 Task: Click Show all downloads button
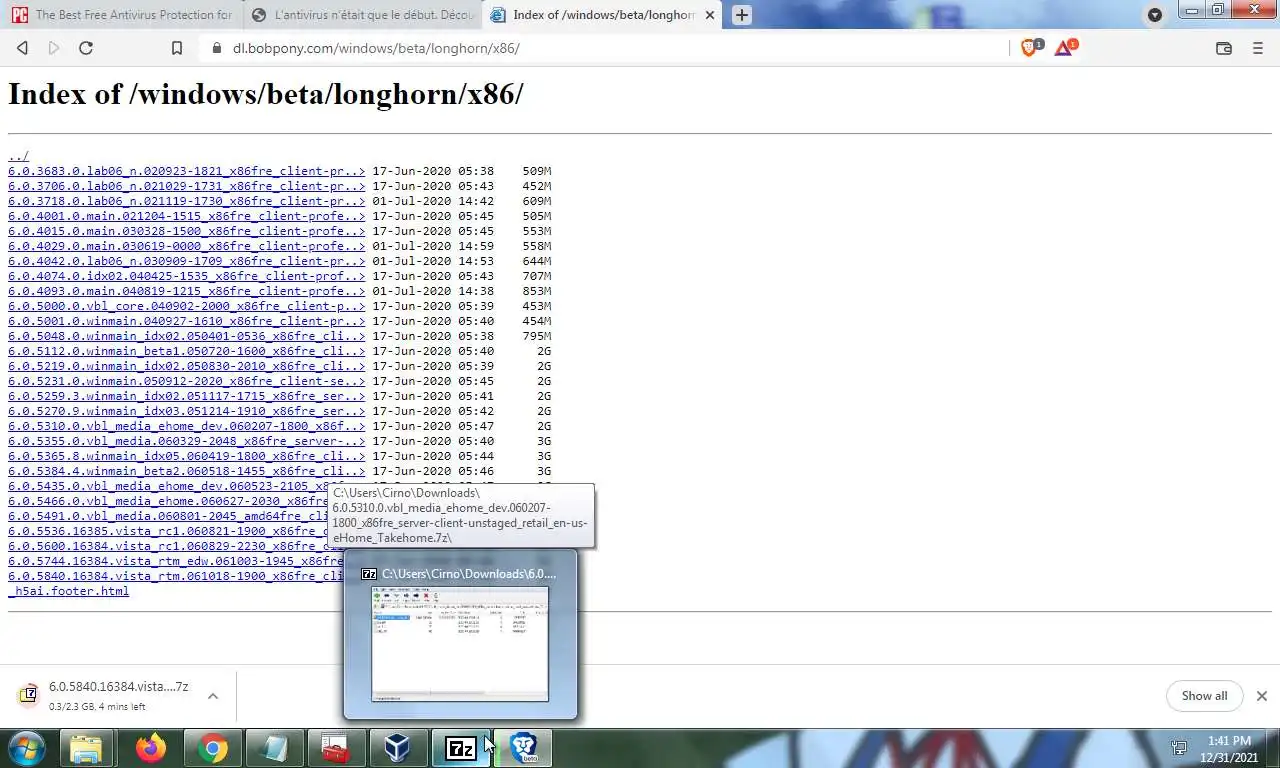coord(1204,696)
